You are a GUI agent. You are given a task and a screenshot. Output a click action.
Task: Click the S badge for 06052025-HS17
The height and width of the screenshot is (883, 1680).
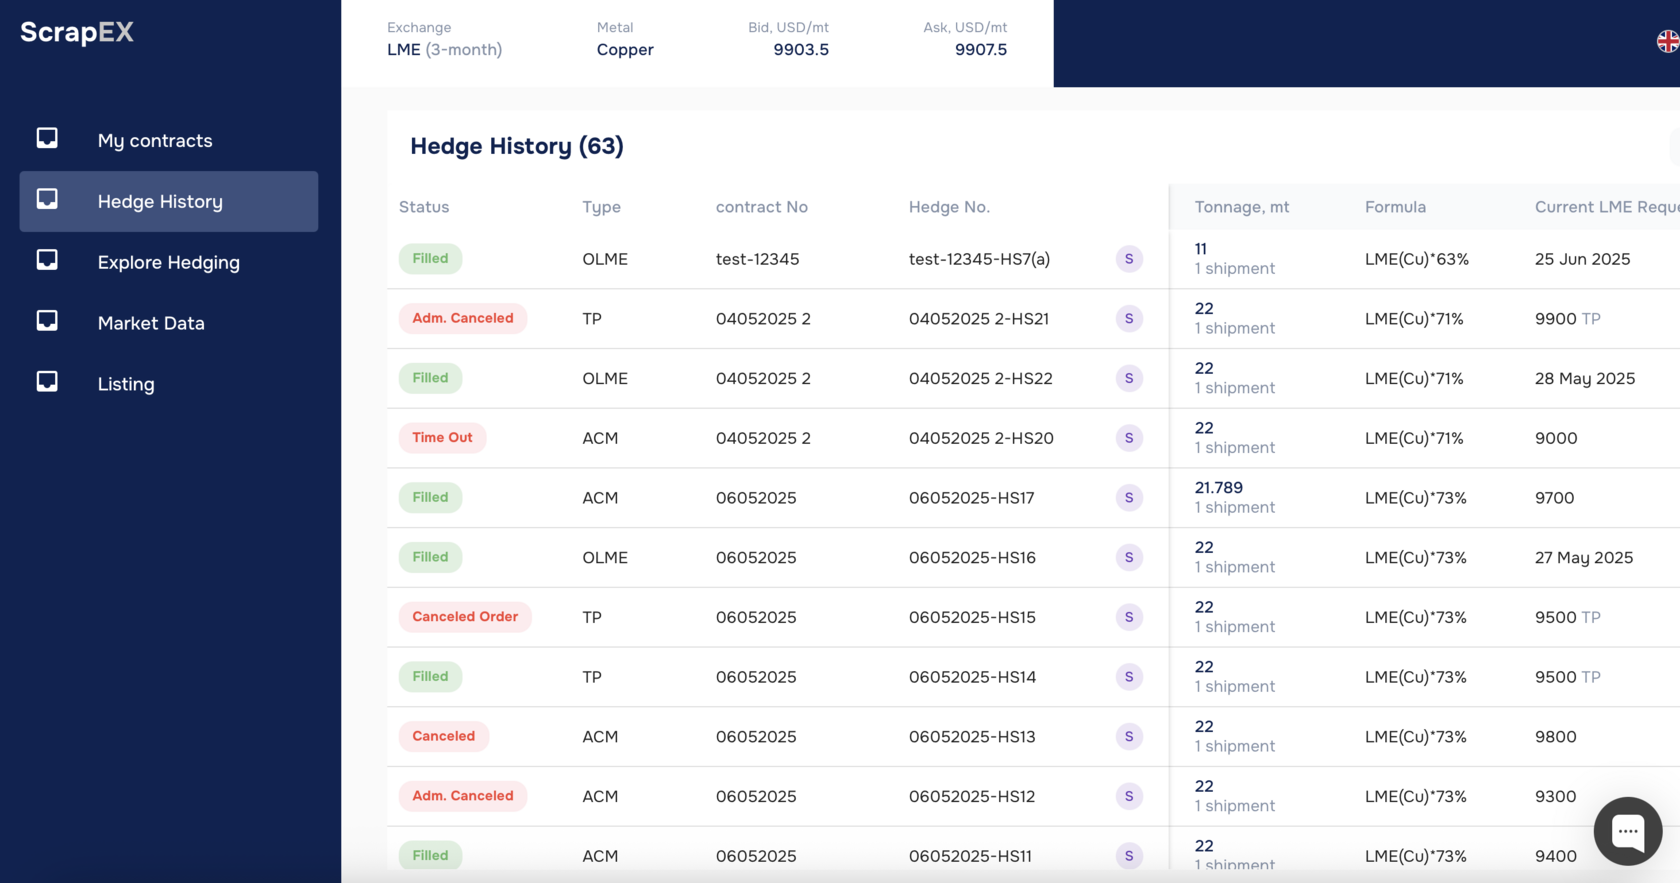pos(1129,498)
